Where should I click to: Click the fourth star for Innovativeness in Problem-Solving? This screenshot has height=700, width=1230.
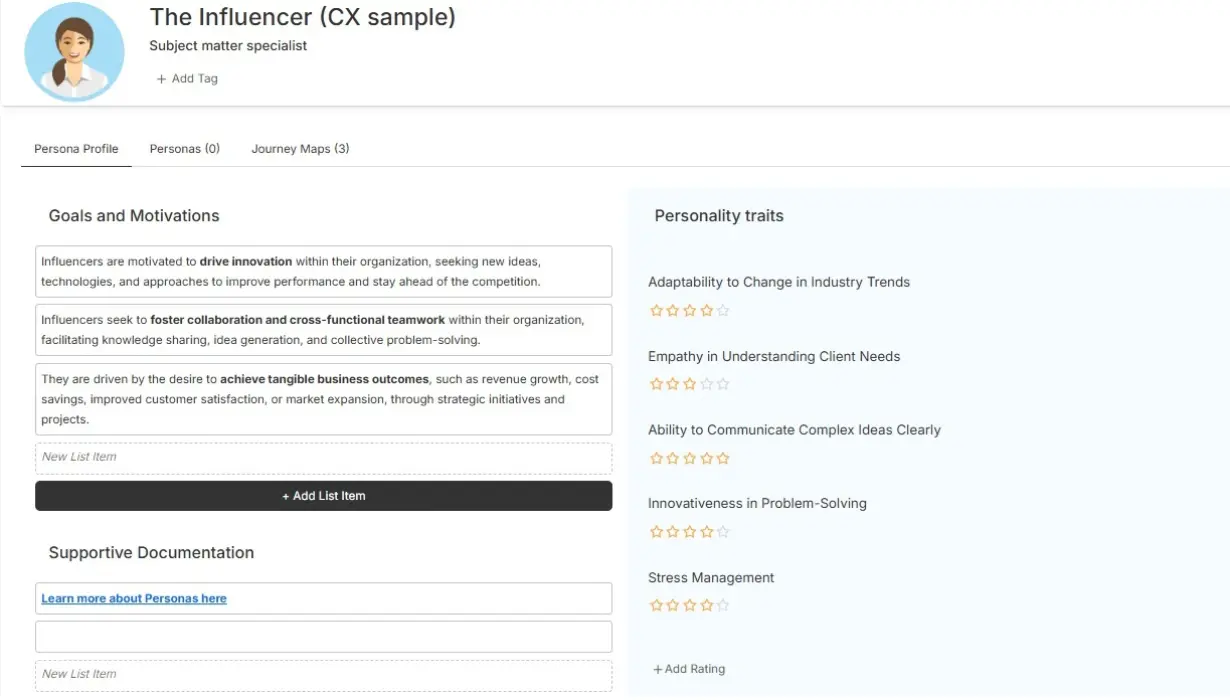[705, 531]
